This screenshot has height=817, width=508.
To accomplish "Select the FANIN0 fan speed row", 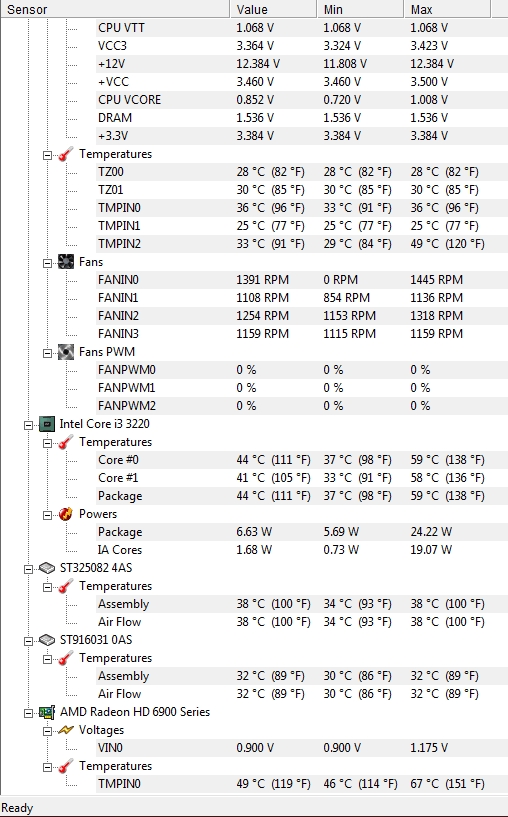I will click(x=302, y=280).
